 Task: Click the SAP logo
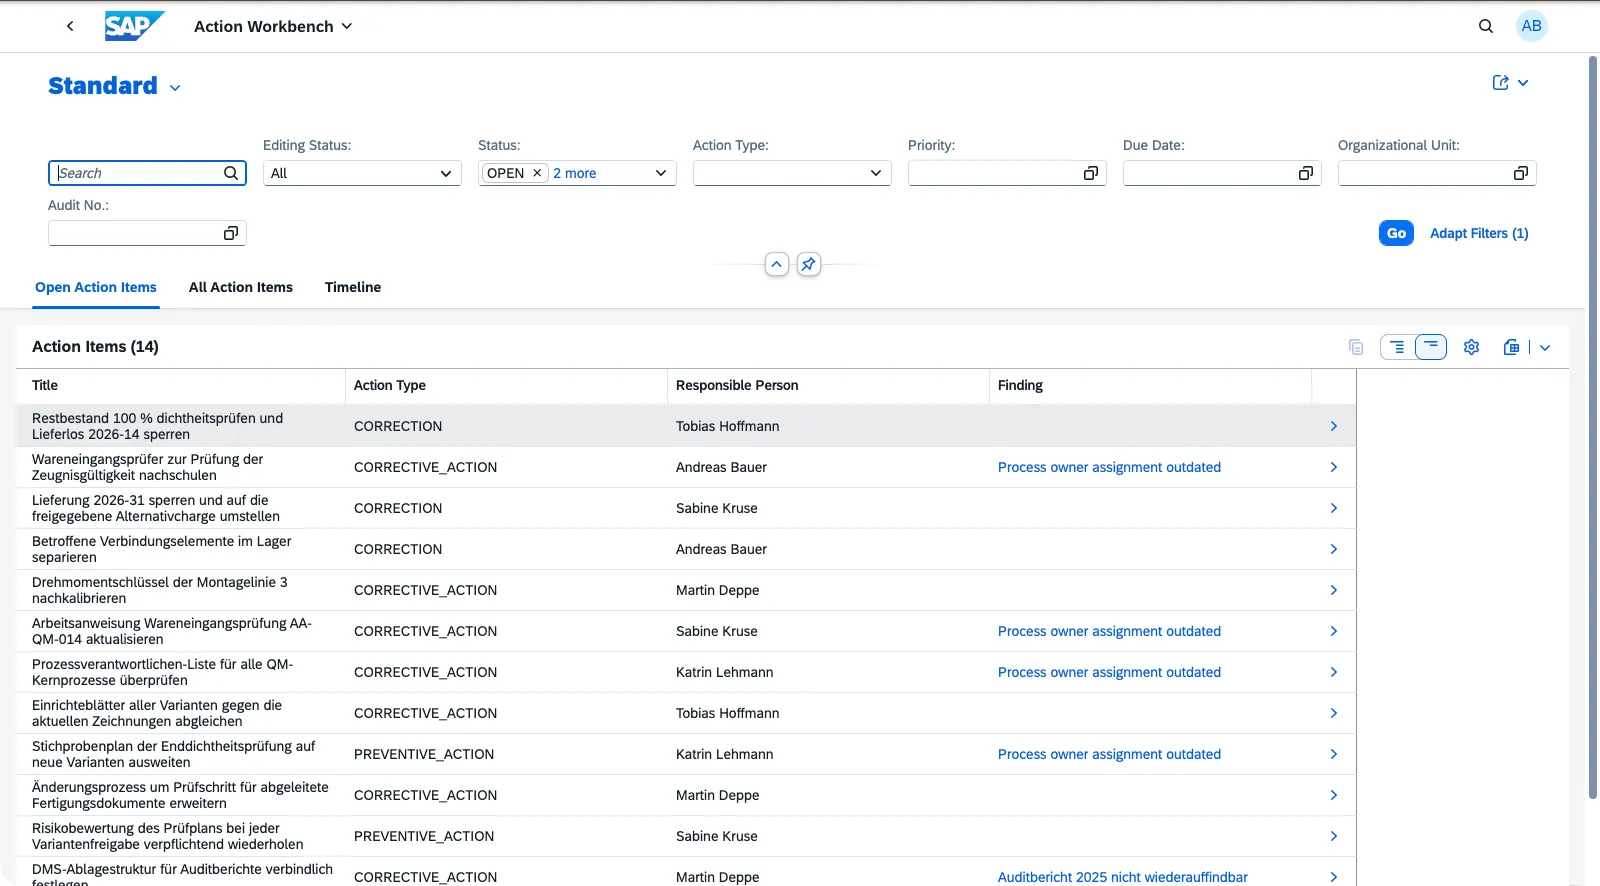[x=135, y=26]
